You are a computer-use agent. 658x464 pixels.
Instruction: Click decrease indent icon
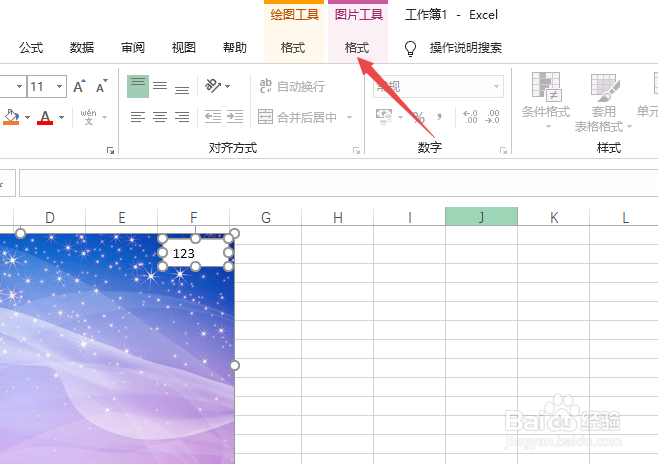pyautogui.click(x=213, y=117)
